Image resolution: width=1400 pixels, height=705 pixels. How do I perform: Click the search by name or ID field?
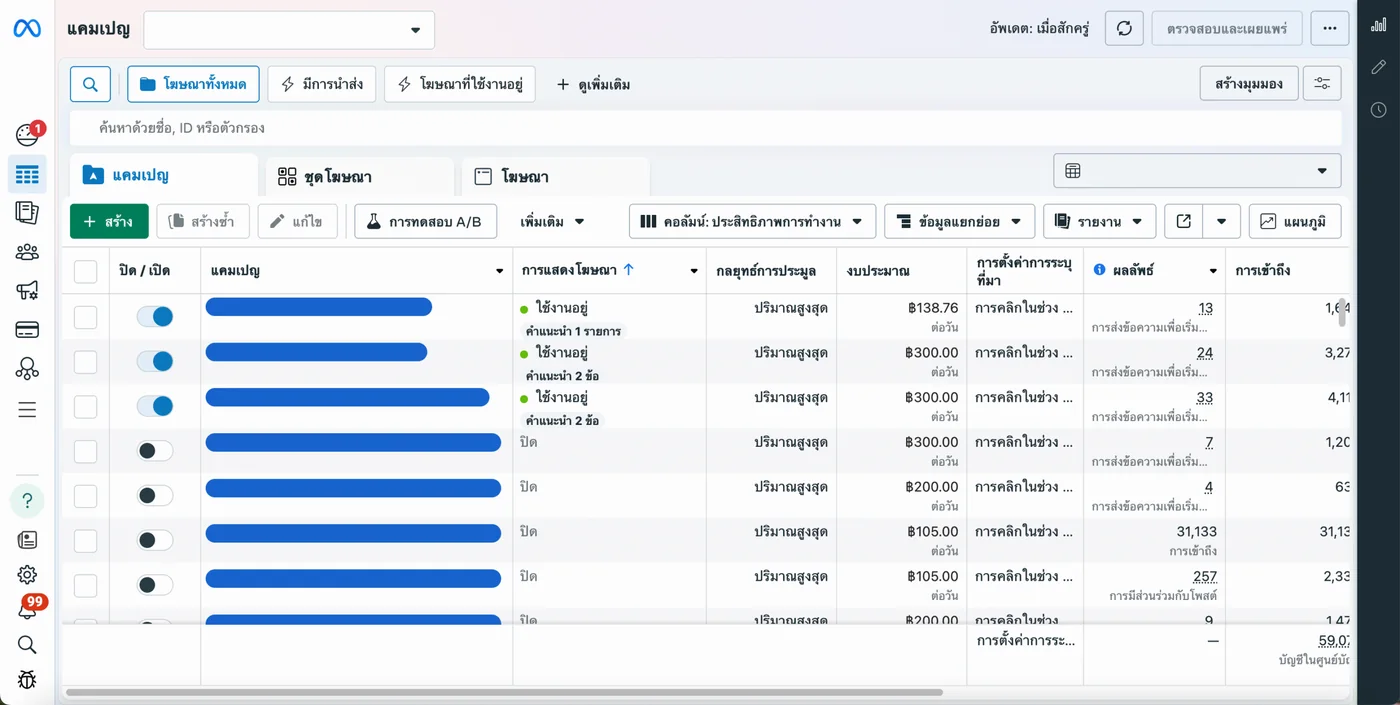[705, 128]
